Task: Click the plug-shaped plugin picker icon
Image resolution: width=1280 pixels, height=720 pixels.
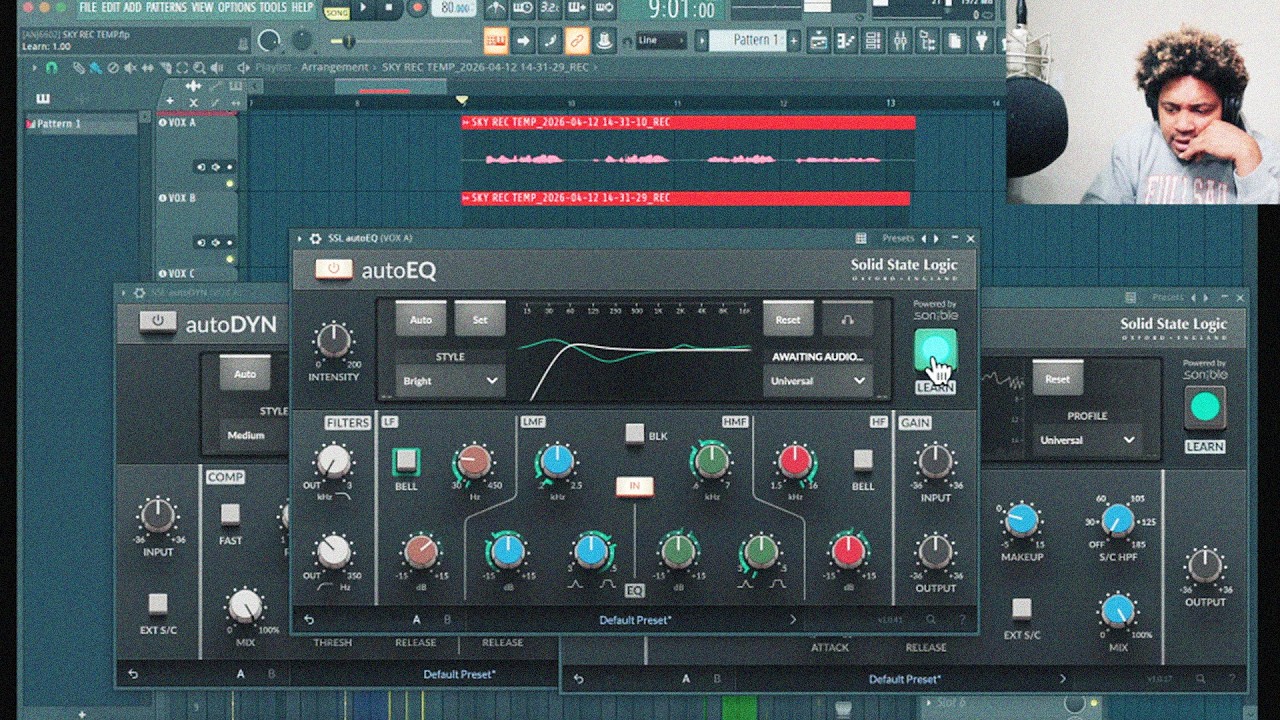Action: point(981,41)
